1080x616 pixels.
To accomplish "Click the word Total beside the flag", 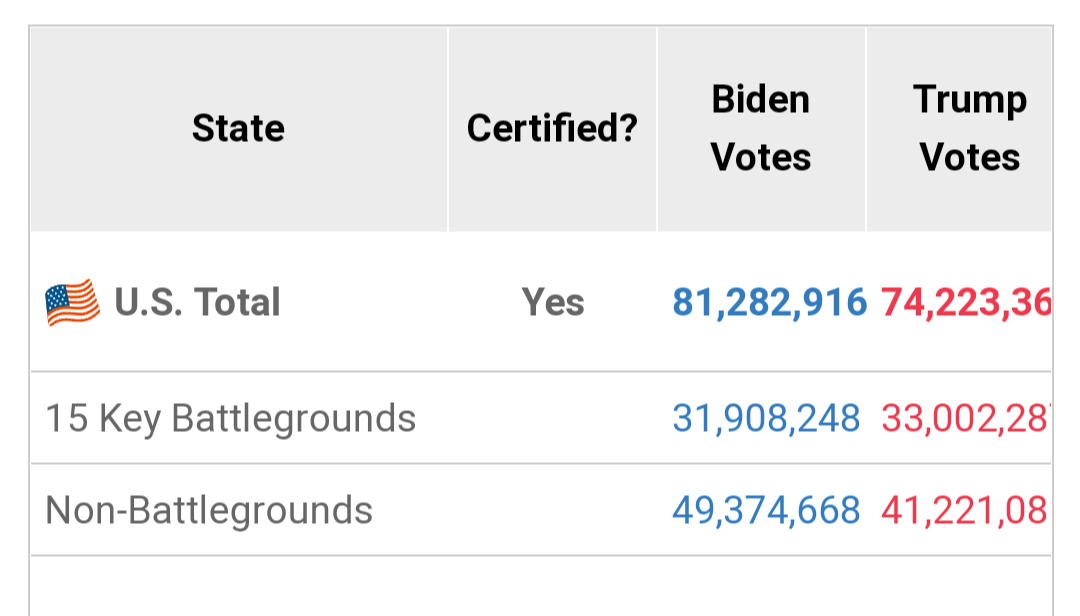I will pyautogui.click(x=237, y=302).
